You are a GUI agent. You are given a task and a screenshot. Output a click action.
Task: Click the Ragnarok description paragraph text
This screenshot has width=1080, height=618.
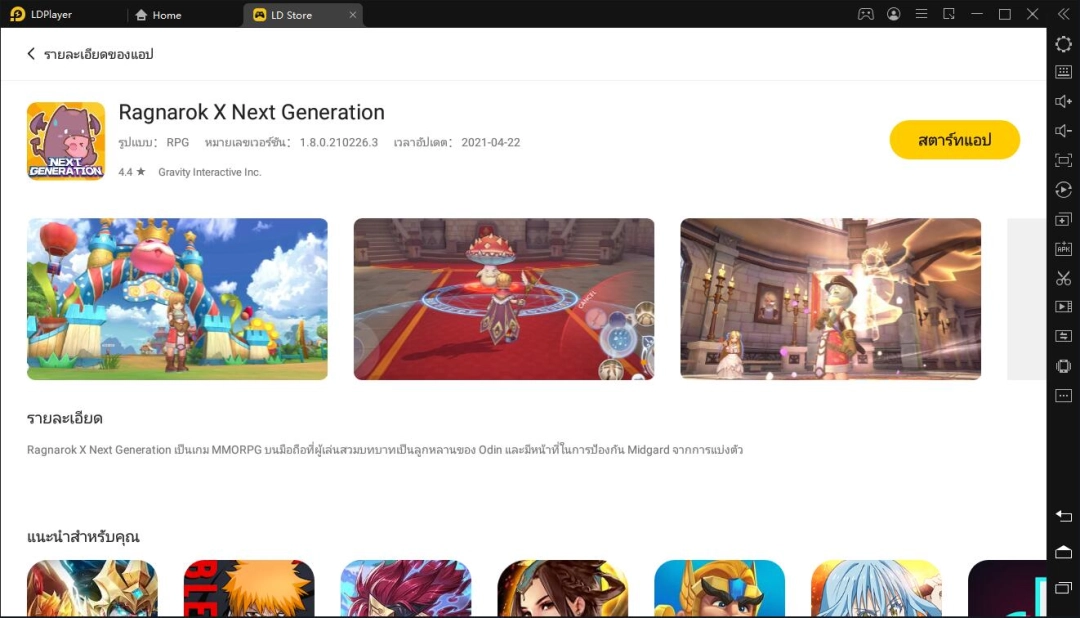(384, 450)
